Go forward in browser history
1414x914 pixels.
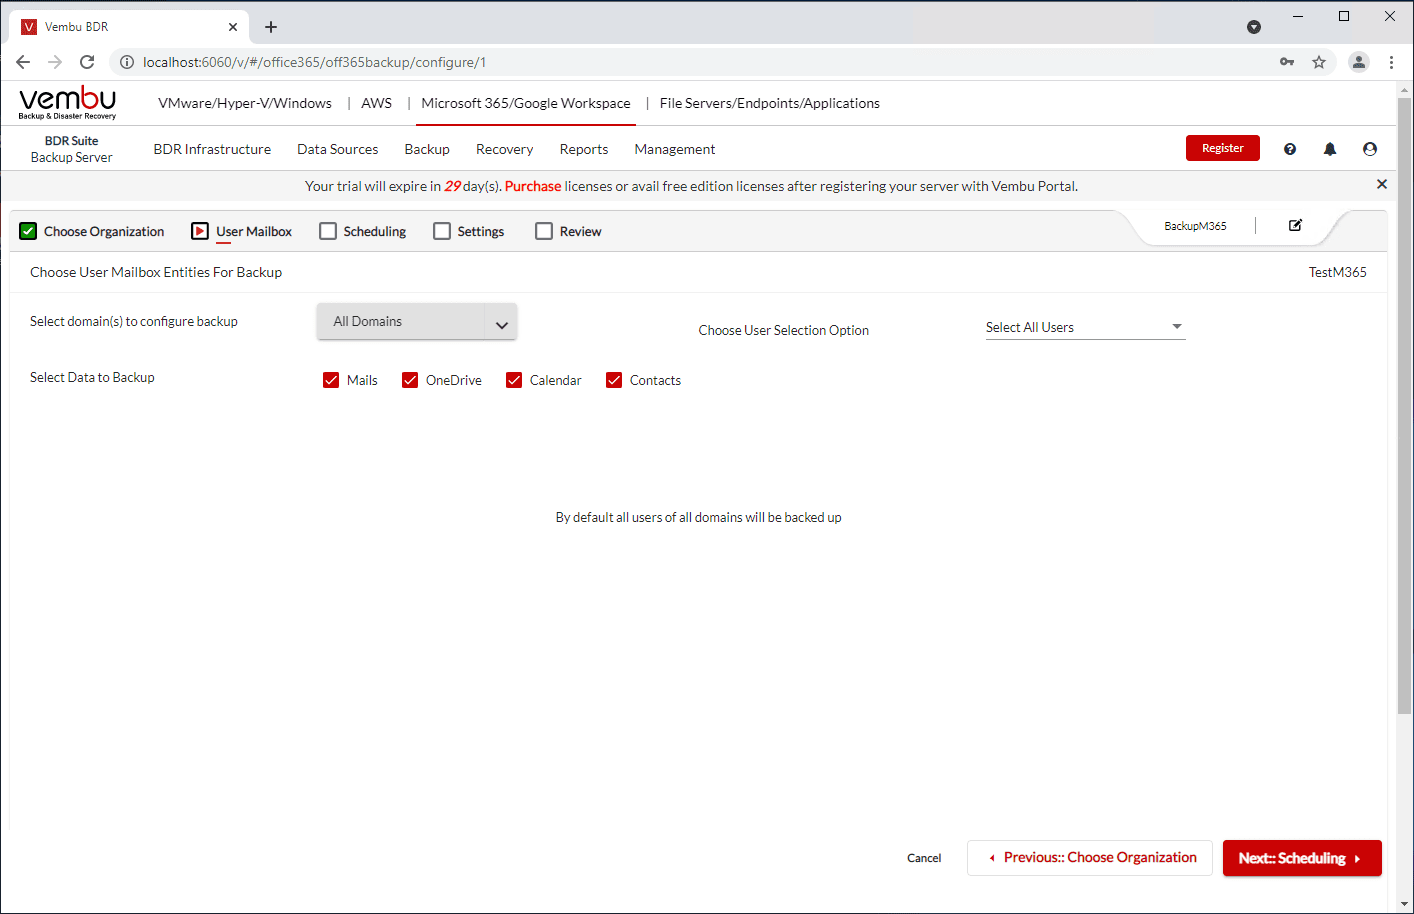click(55, 62)
